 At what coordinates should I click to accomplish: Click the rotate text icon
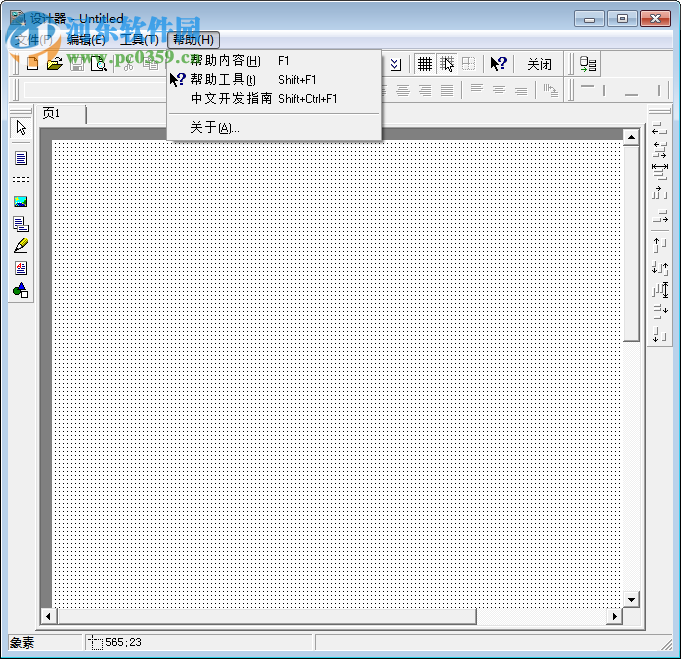pyautogui.click(x=551, y=90)
